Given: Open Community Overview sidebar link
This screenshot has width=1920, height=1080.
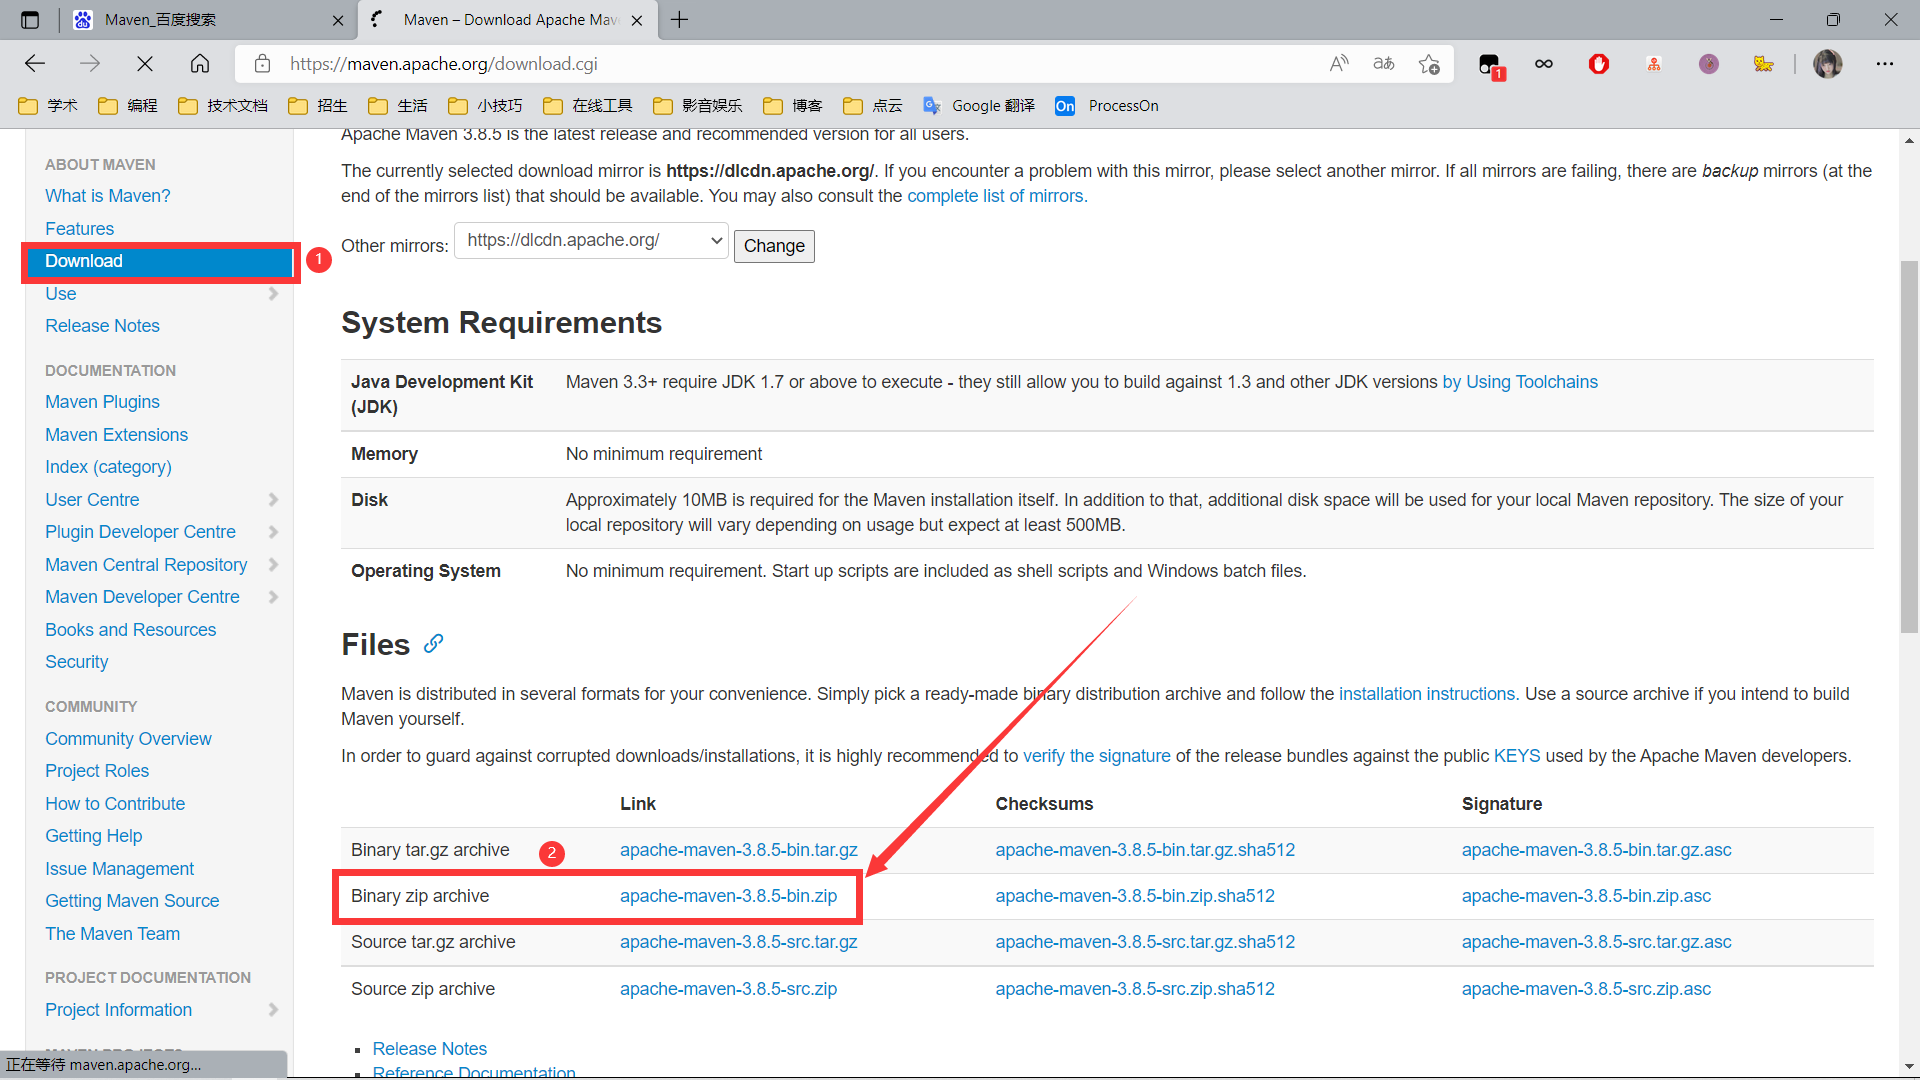Looking at the screenshot, I should point(128,739).
